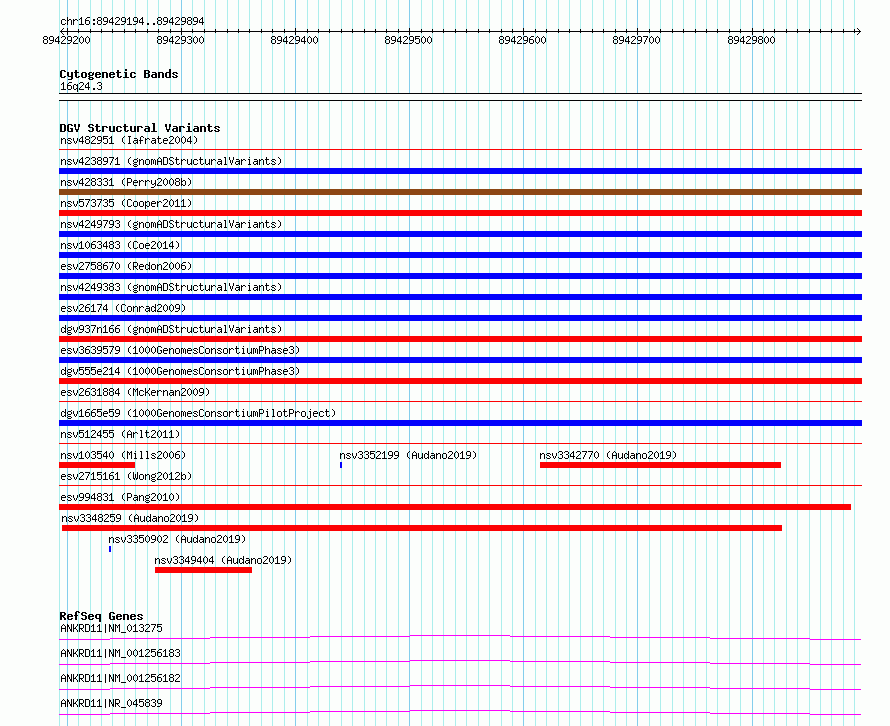Click ruler position 89429200
Image resolution: width=890 pixels, height=726 pixels.
66,40
